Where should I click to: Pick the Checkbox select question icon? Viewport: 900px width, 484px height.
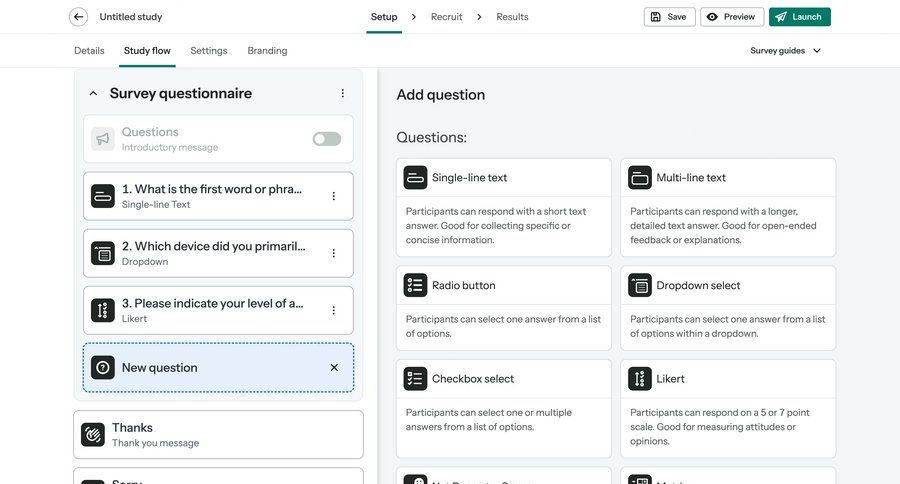point(415,379)
